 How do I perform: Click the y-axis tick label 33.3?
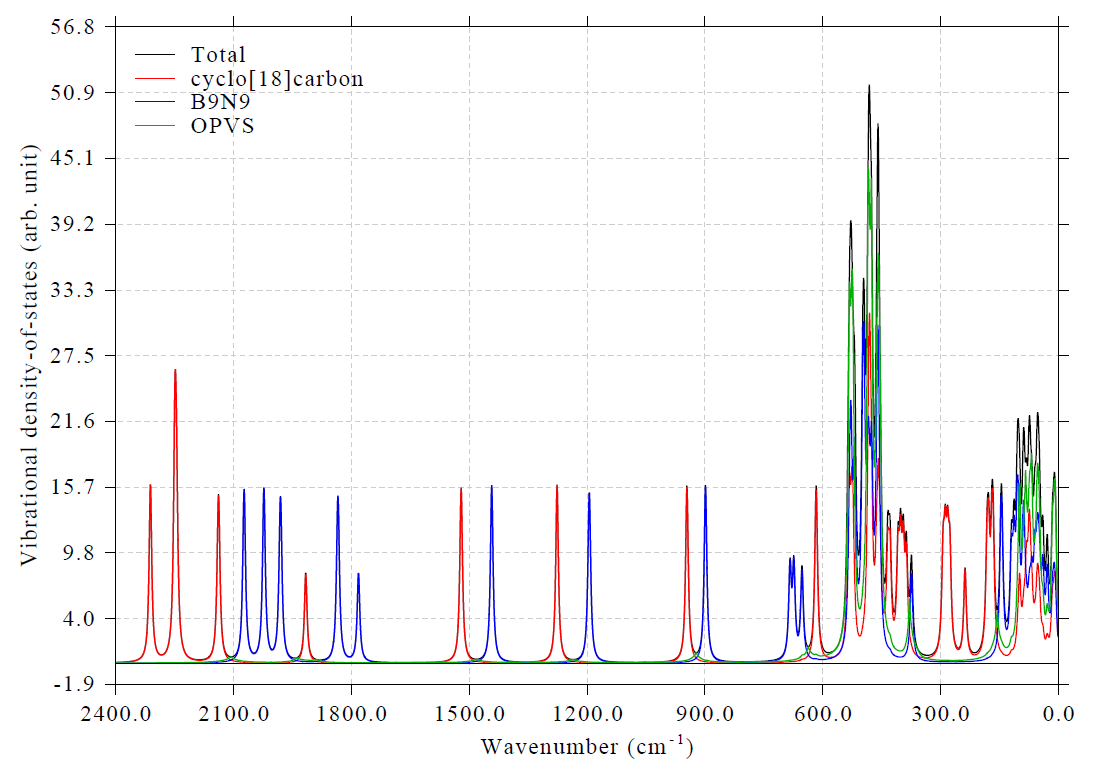tap(72, 290)
